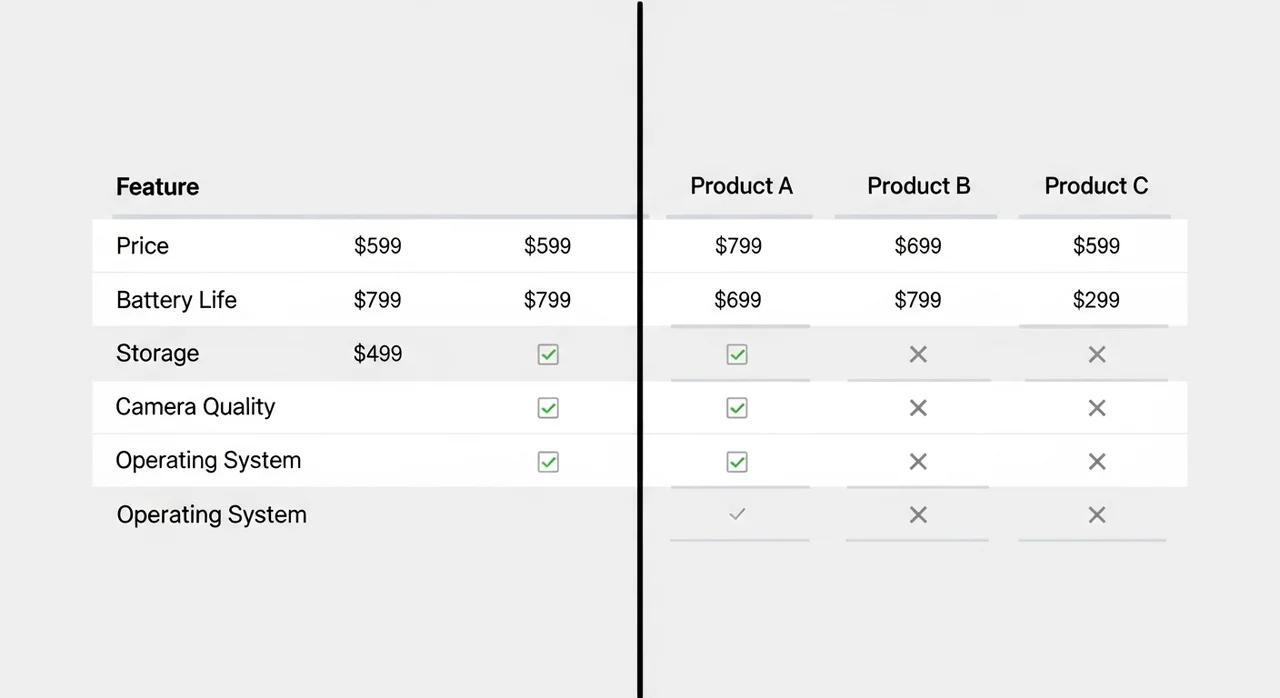Click the Camera Quality row label
The image size is (1280, 698).
pyautogui.click(x=195, y=407)
